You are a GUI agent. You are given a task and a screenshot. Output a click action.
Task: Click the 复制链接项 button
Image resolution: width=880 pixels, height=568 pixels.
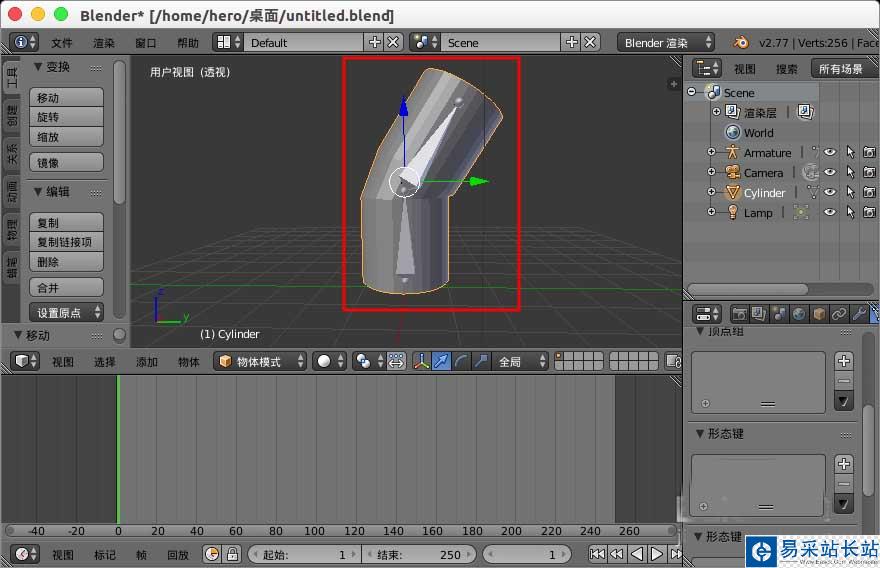(66, 242)
